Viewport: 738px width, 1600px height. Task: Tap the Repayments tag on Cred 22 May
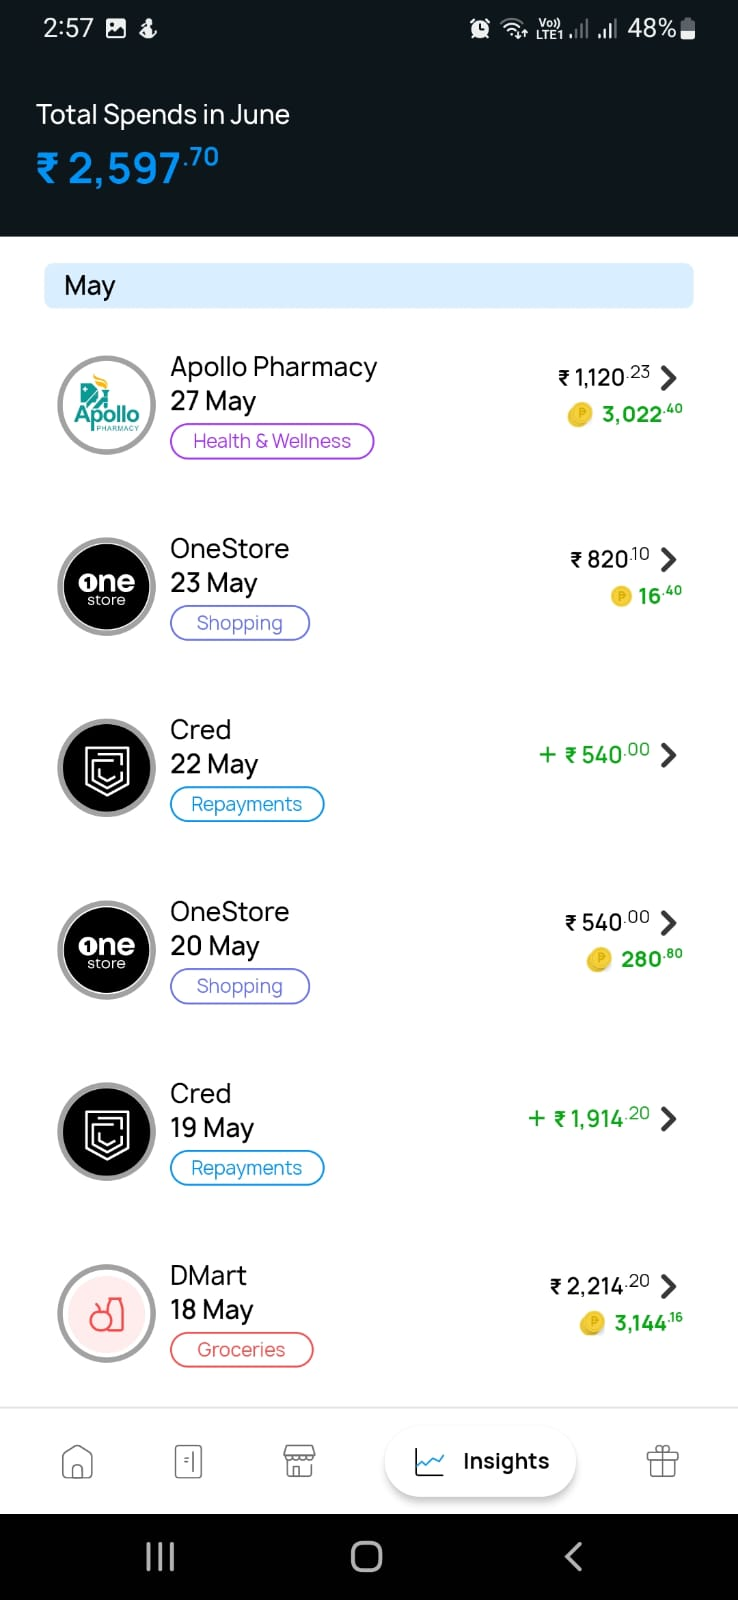(x=247, y=805)
